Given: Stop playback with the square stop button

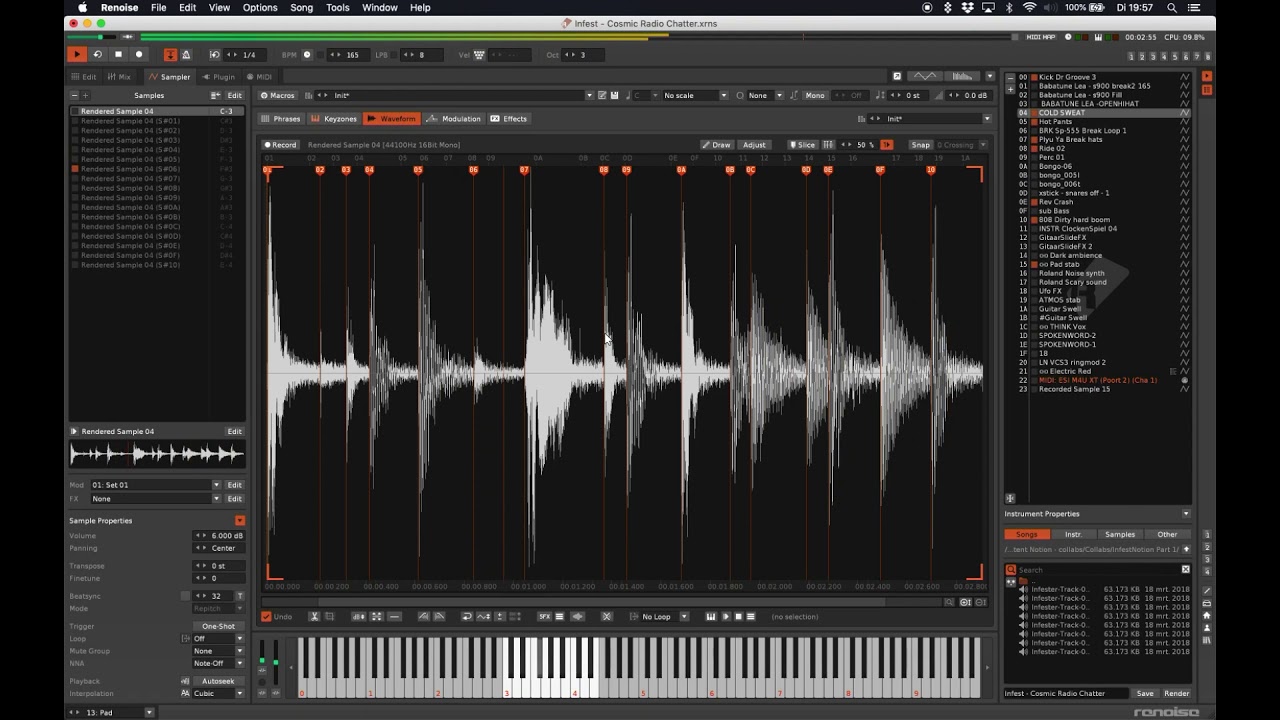Looking at the screenshot, I should click(118, 54).
